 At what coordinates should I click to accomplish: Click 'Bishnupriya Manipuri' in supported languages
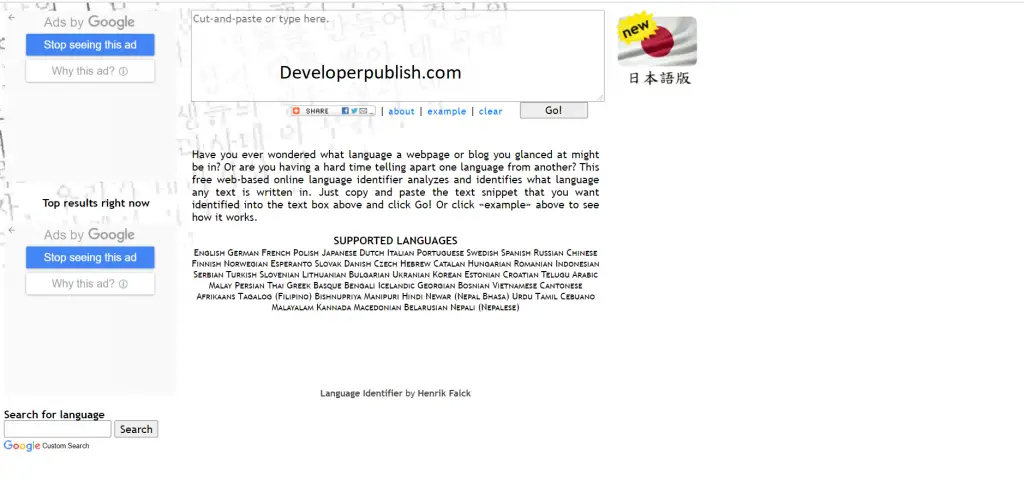click(x=357, y=296)
